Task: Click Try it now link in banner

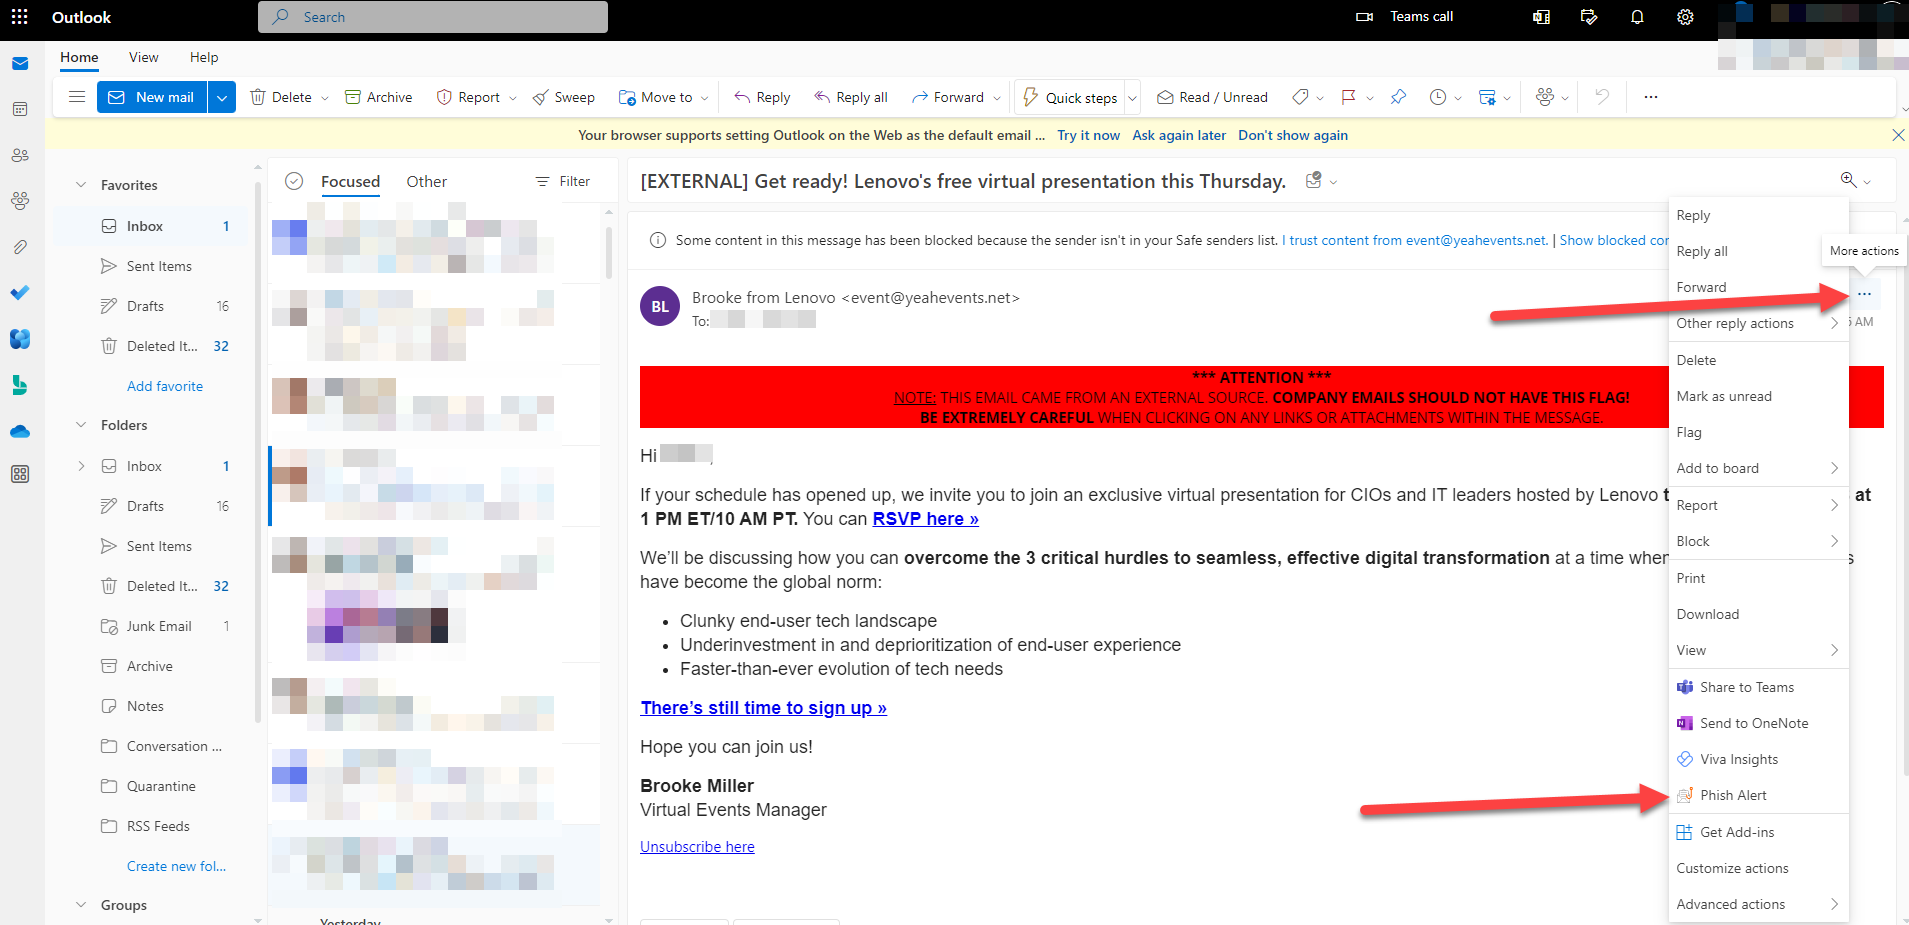Action: point(1088,135)
